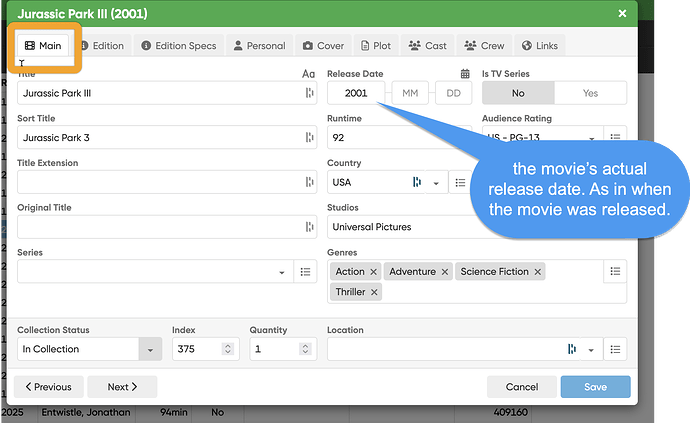The image size is (690, 423).
Task: Set Is TV Series to Yes
Action: tap(590, 93)
